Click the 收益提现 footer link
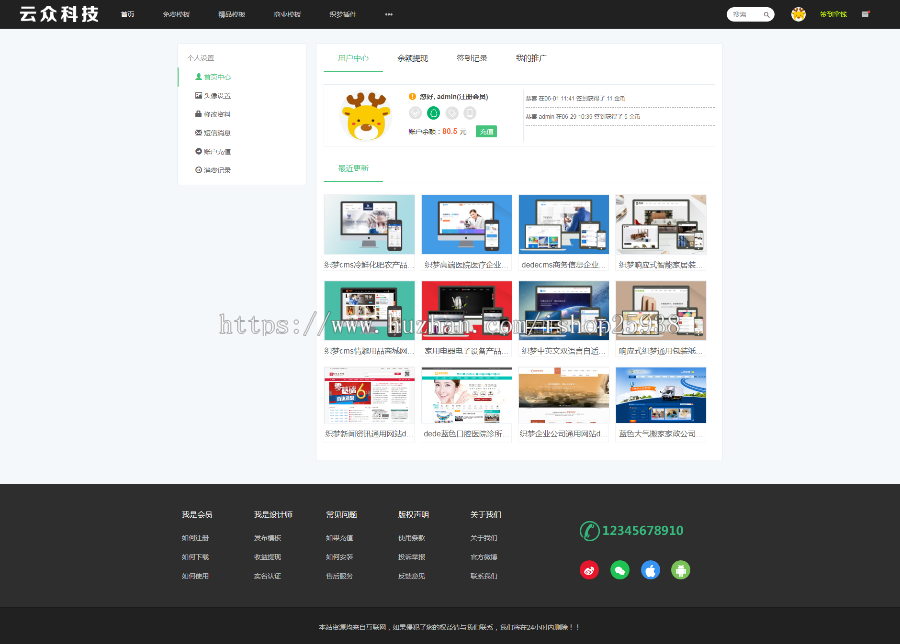Screen dimensions: 900x644 [267, 557]
